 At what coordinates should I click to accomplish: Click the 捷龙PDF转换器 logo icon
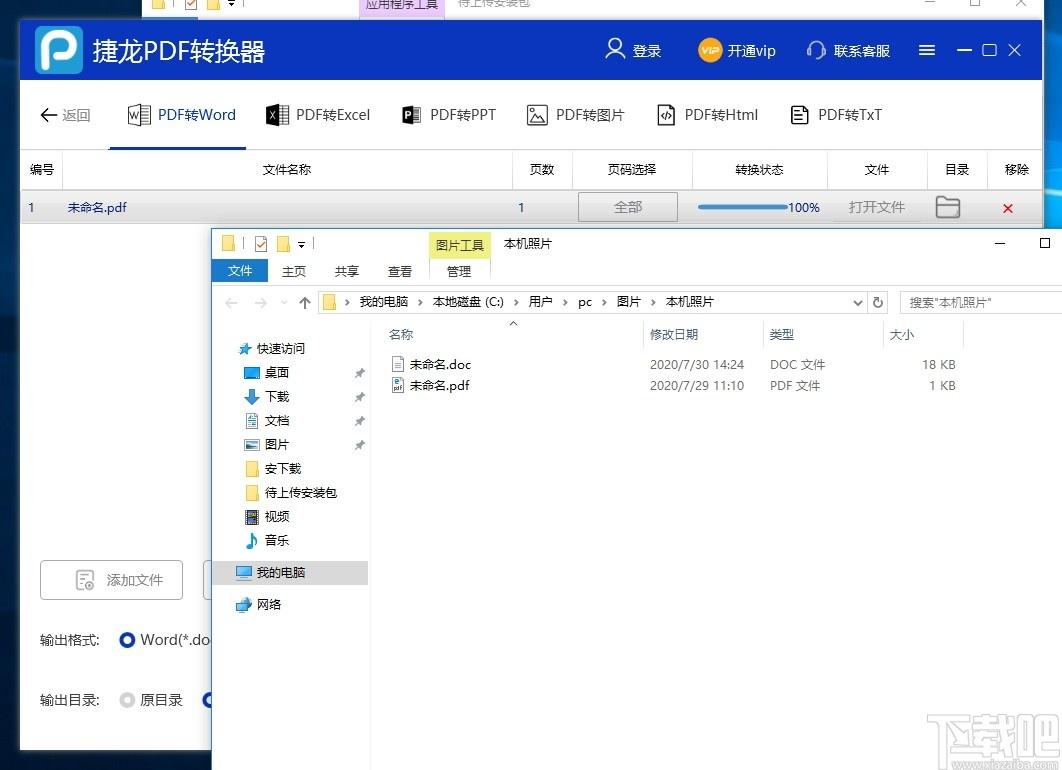click(59, 50)
